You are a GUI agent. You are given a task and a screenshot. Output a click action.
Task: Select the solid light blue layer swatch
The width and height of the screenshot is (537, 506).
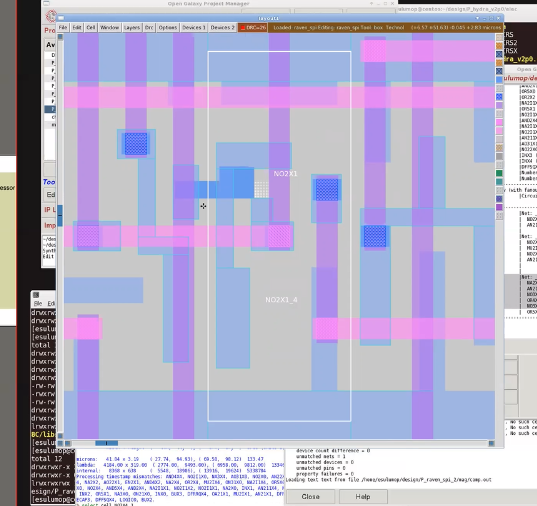pyautogui.click(x=499, y=79)
